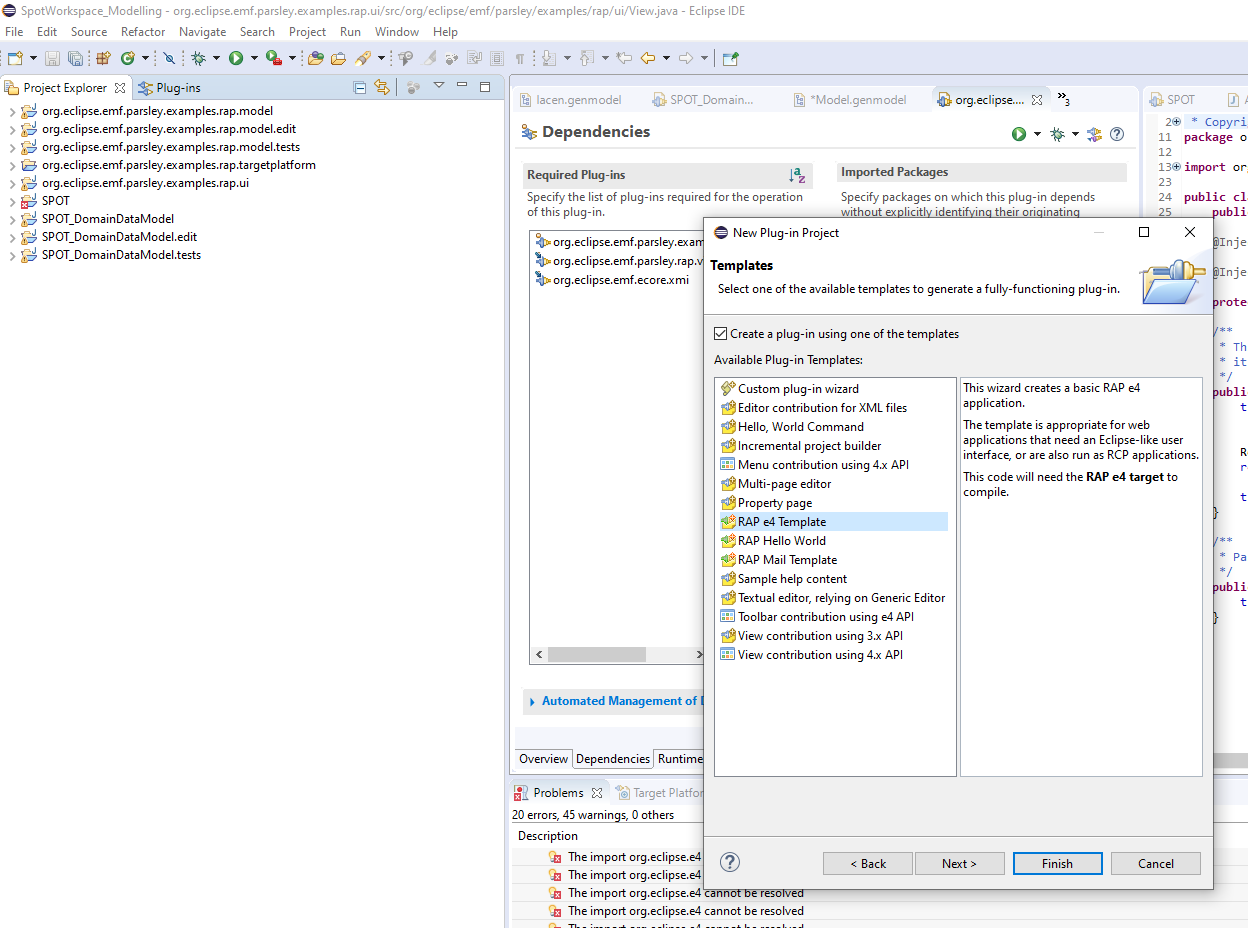Click the Pin Editor toolbar icon
The height and width of the screenshot is (928, 1248).
click(x=730, y=58)
